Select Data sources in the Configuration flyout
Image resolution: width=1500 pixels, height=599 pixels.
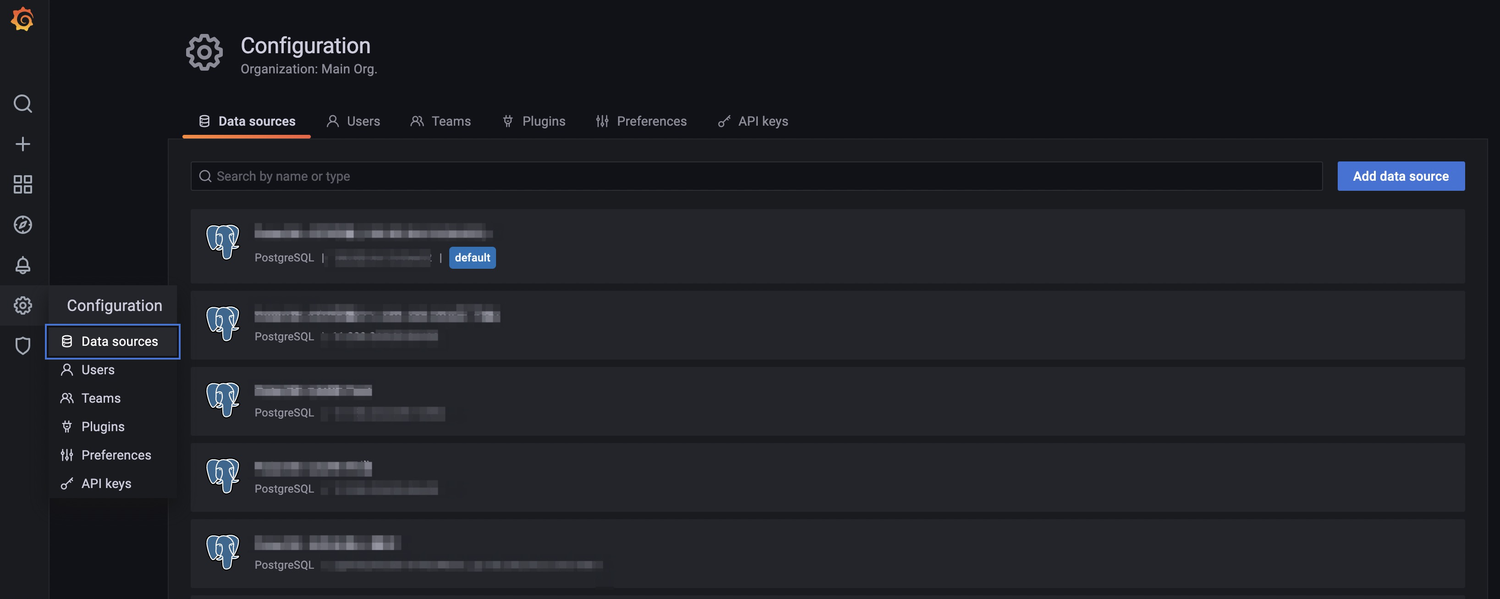pyautogui.click(x=113, y=341)
